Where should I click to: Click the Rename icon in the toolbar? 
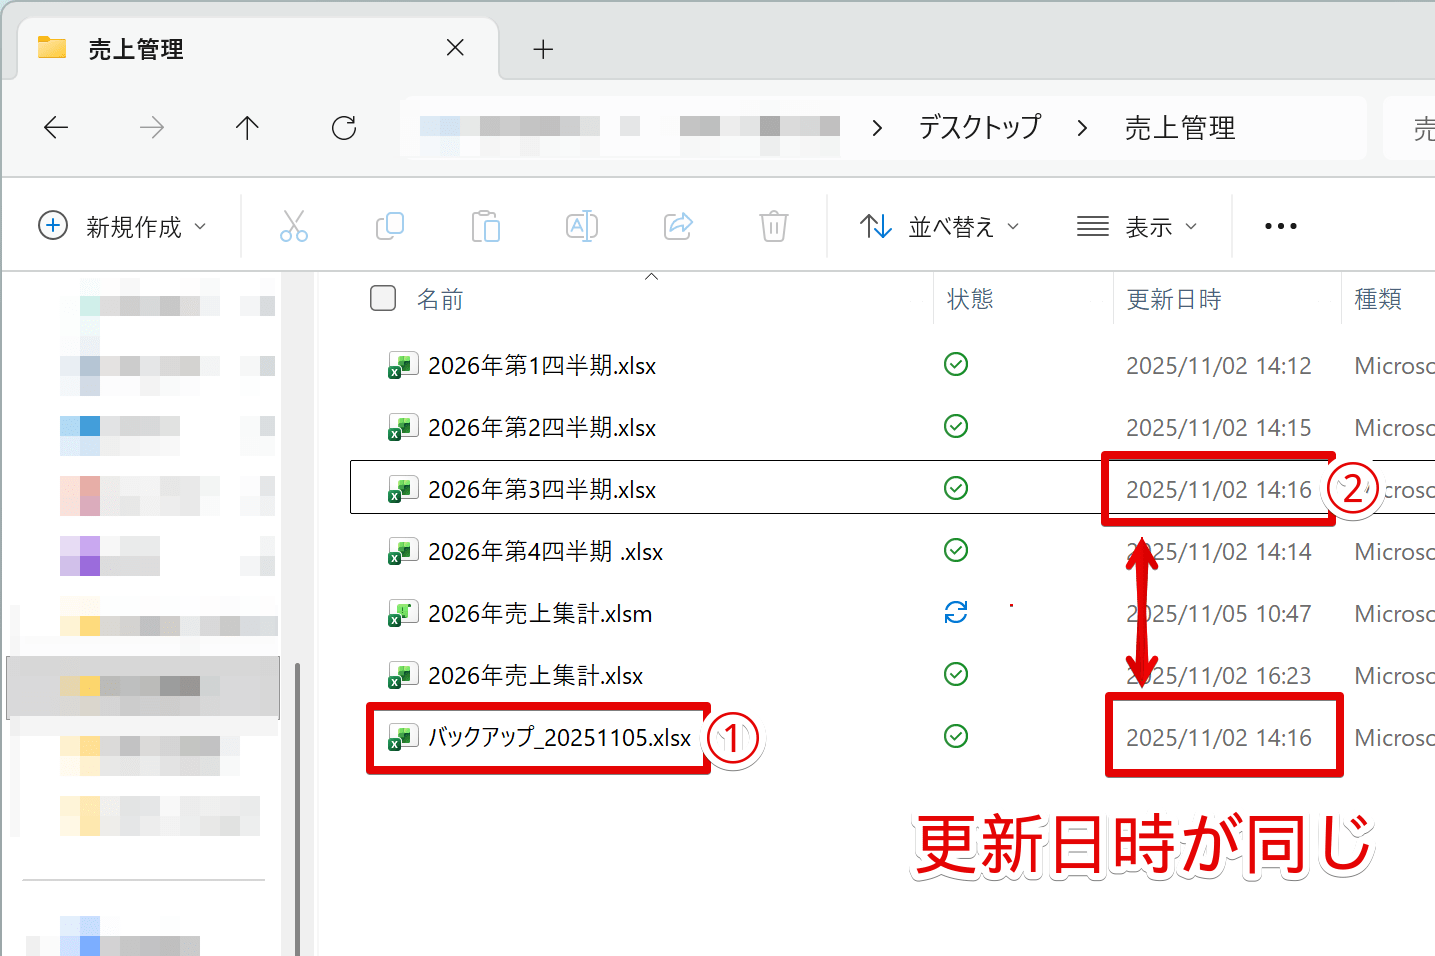coord(582,226)
